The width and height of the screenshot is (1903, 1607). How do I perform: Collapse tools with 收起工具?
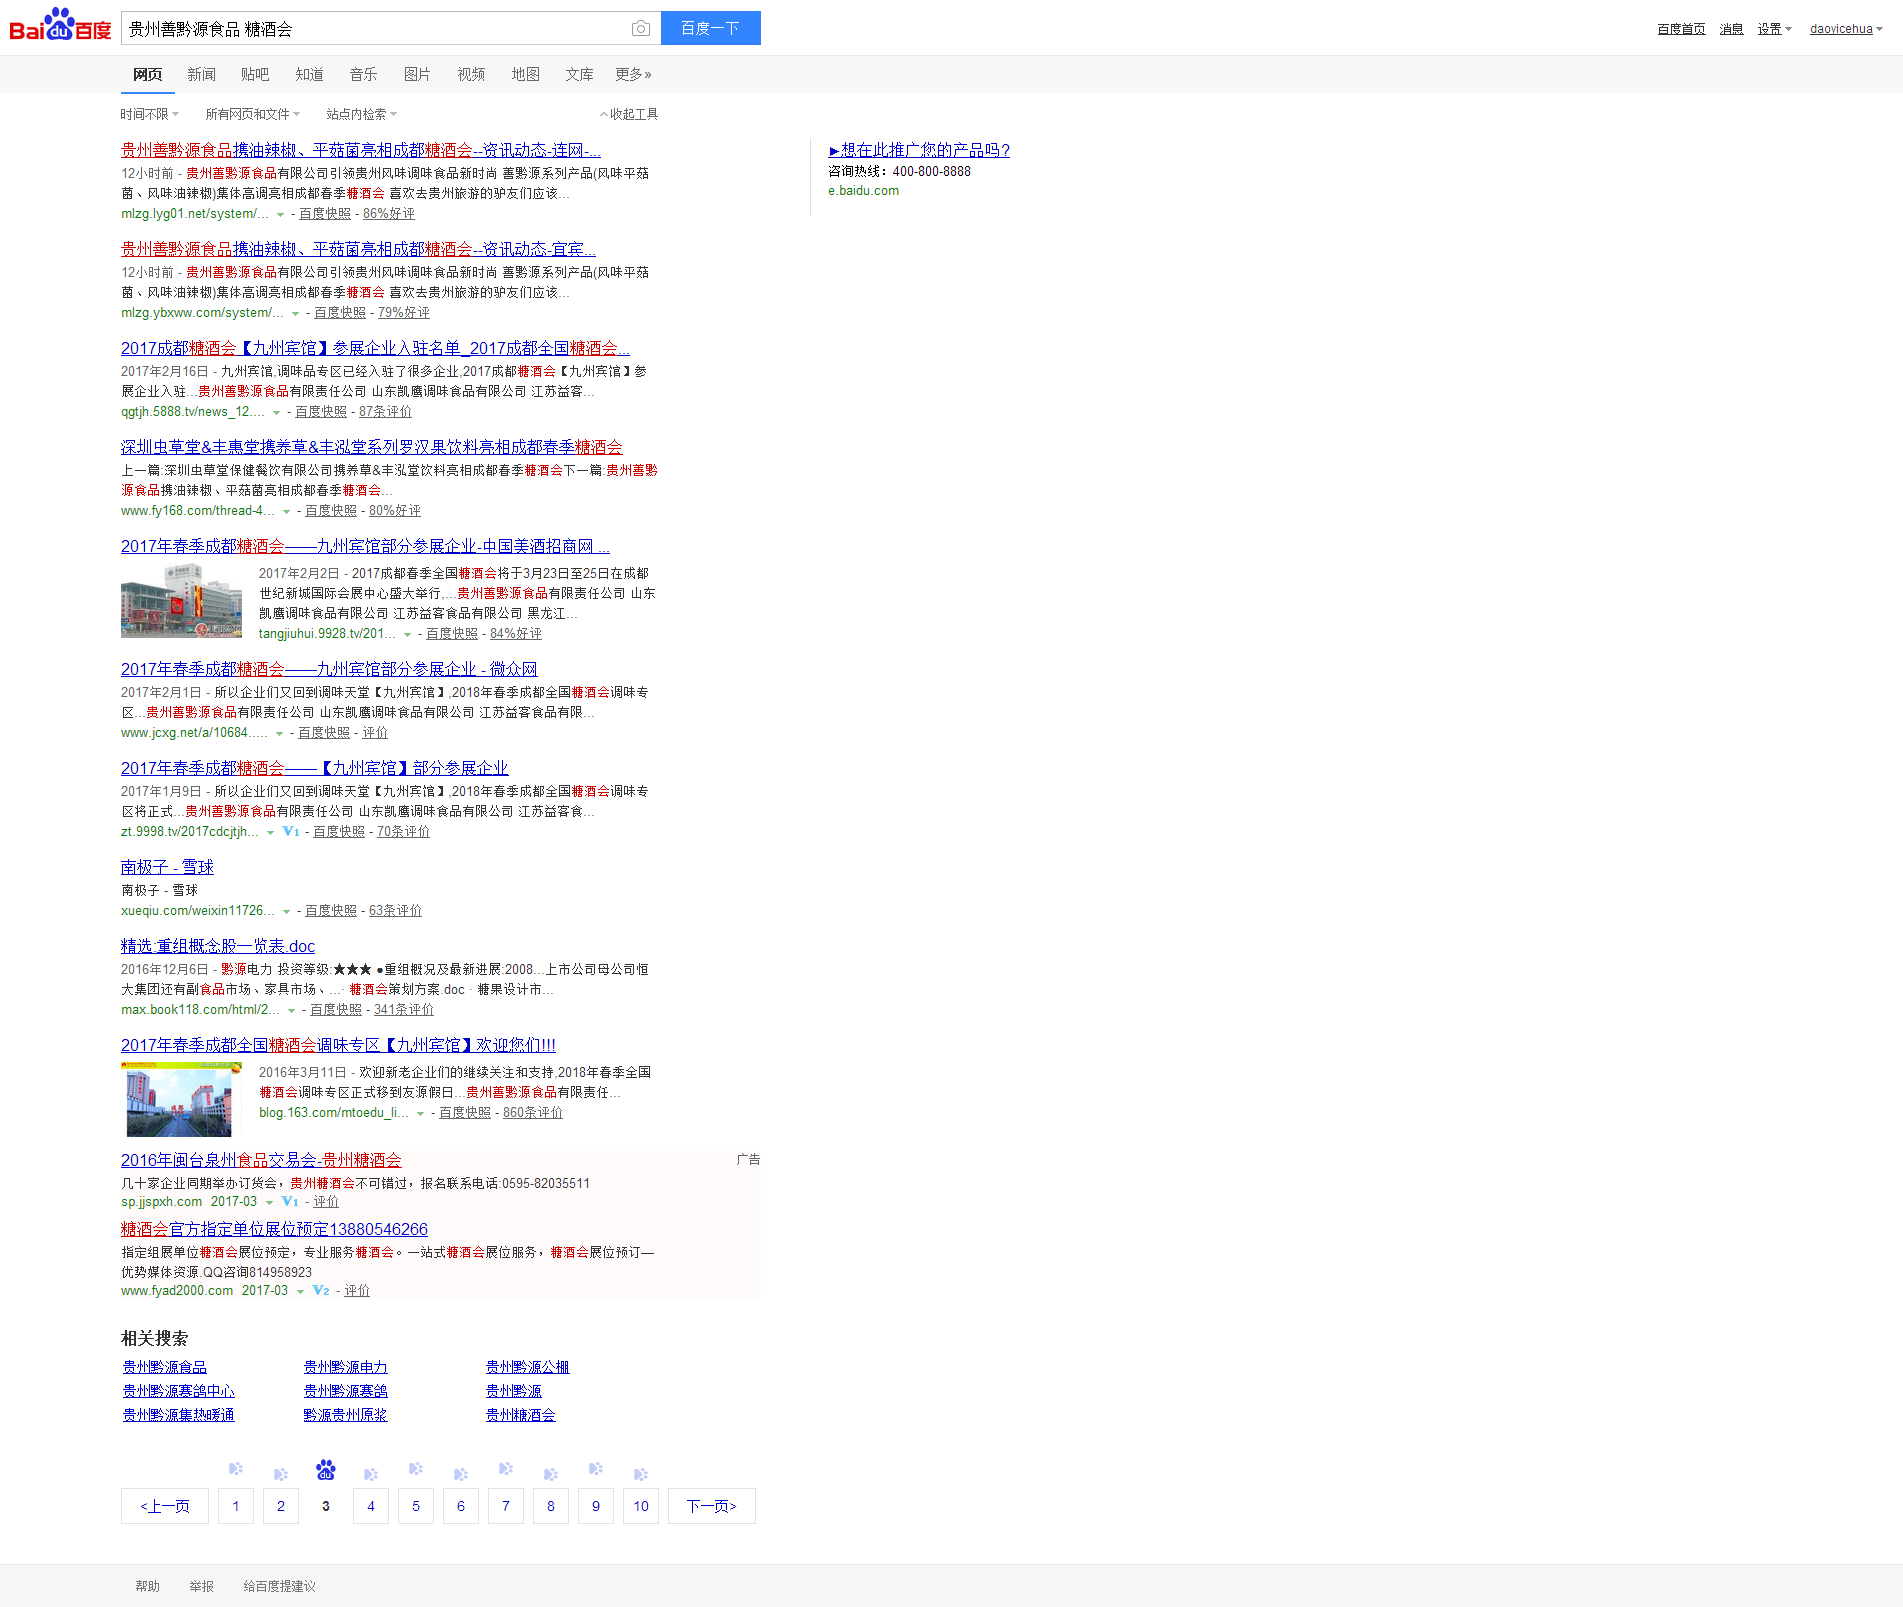tap(629, 114)
